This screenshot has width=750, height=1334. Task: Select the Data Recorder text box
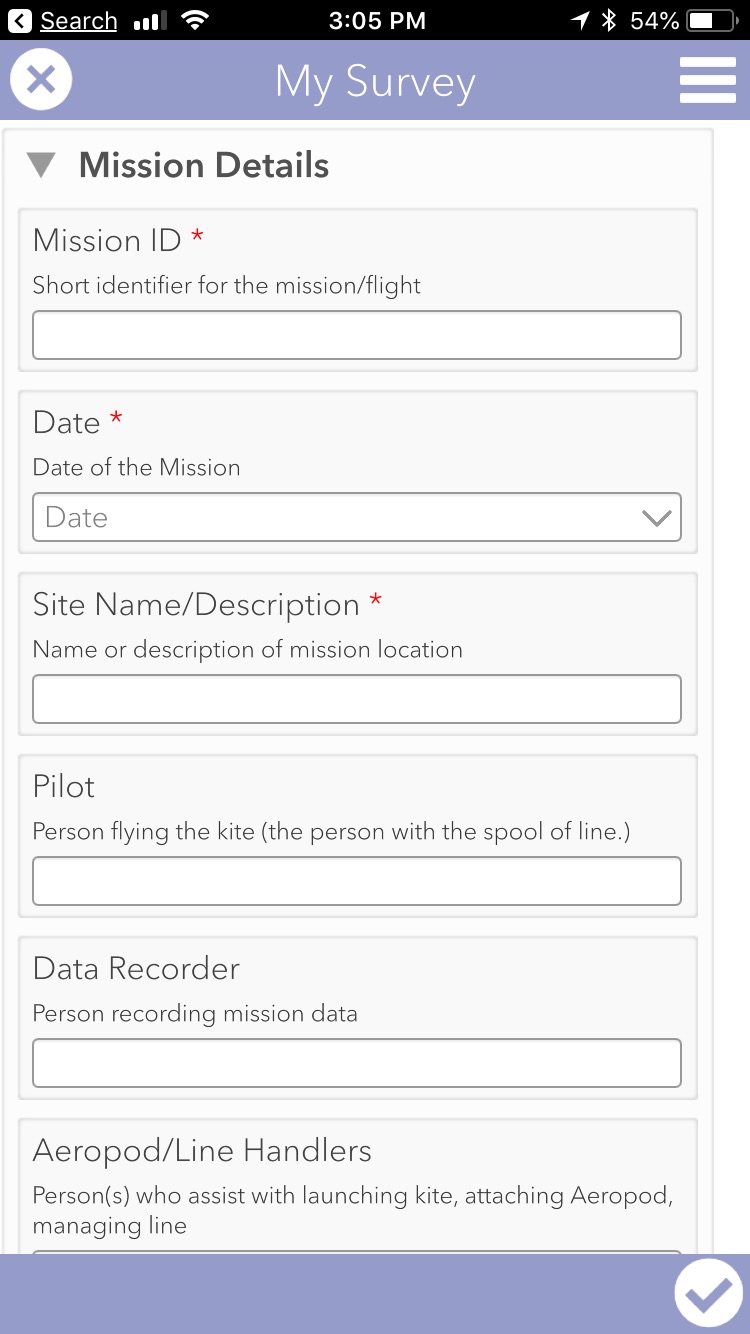point(357,1063)
